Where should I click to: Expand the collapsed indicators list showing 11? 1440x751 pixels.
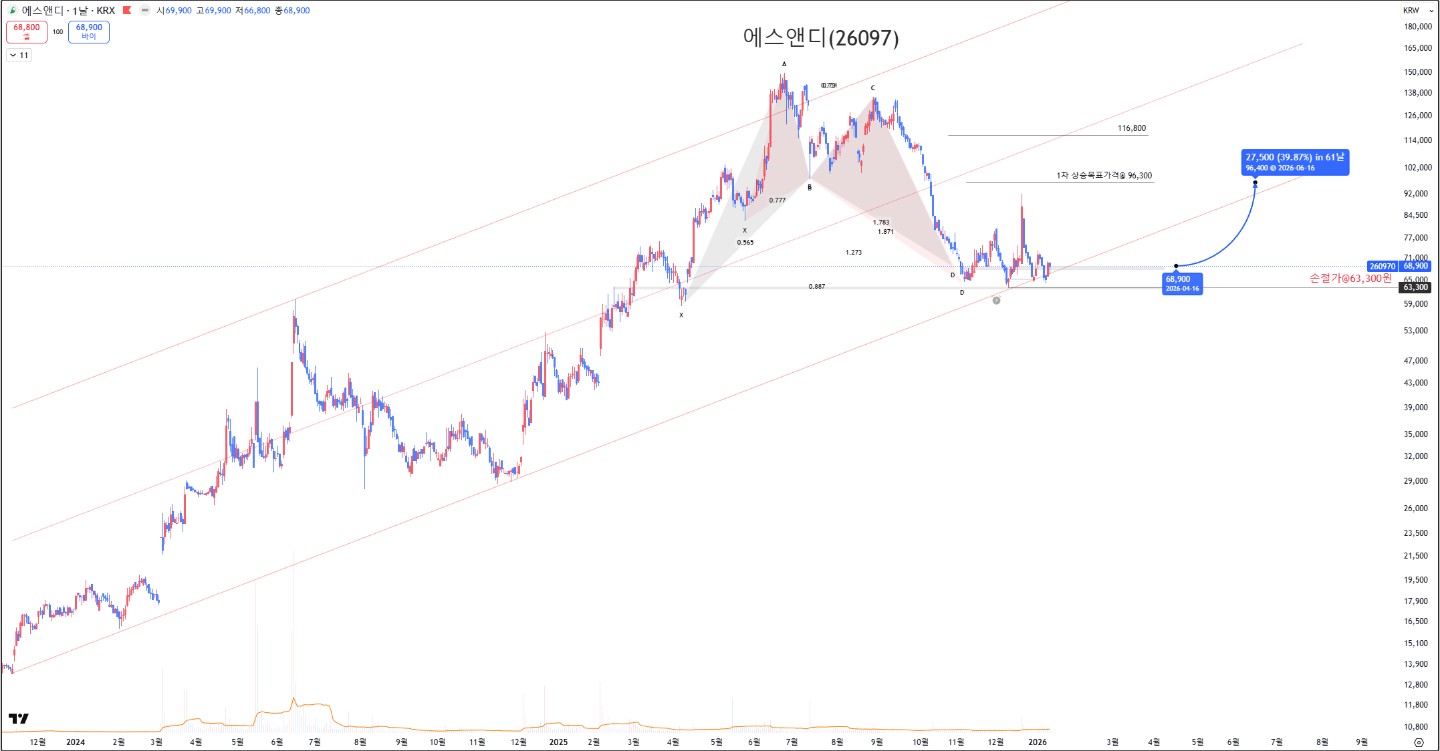pos(19,55)
